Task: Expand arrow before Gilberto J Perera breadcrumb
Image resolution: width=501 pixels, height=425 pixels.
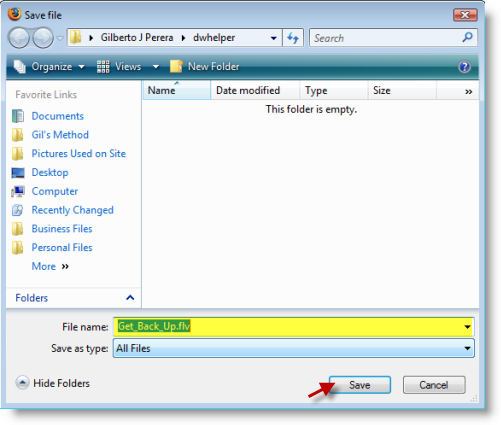Action: coord(91,38)
